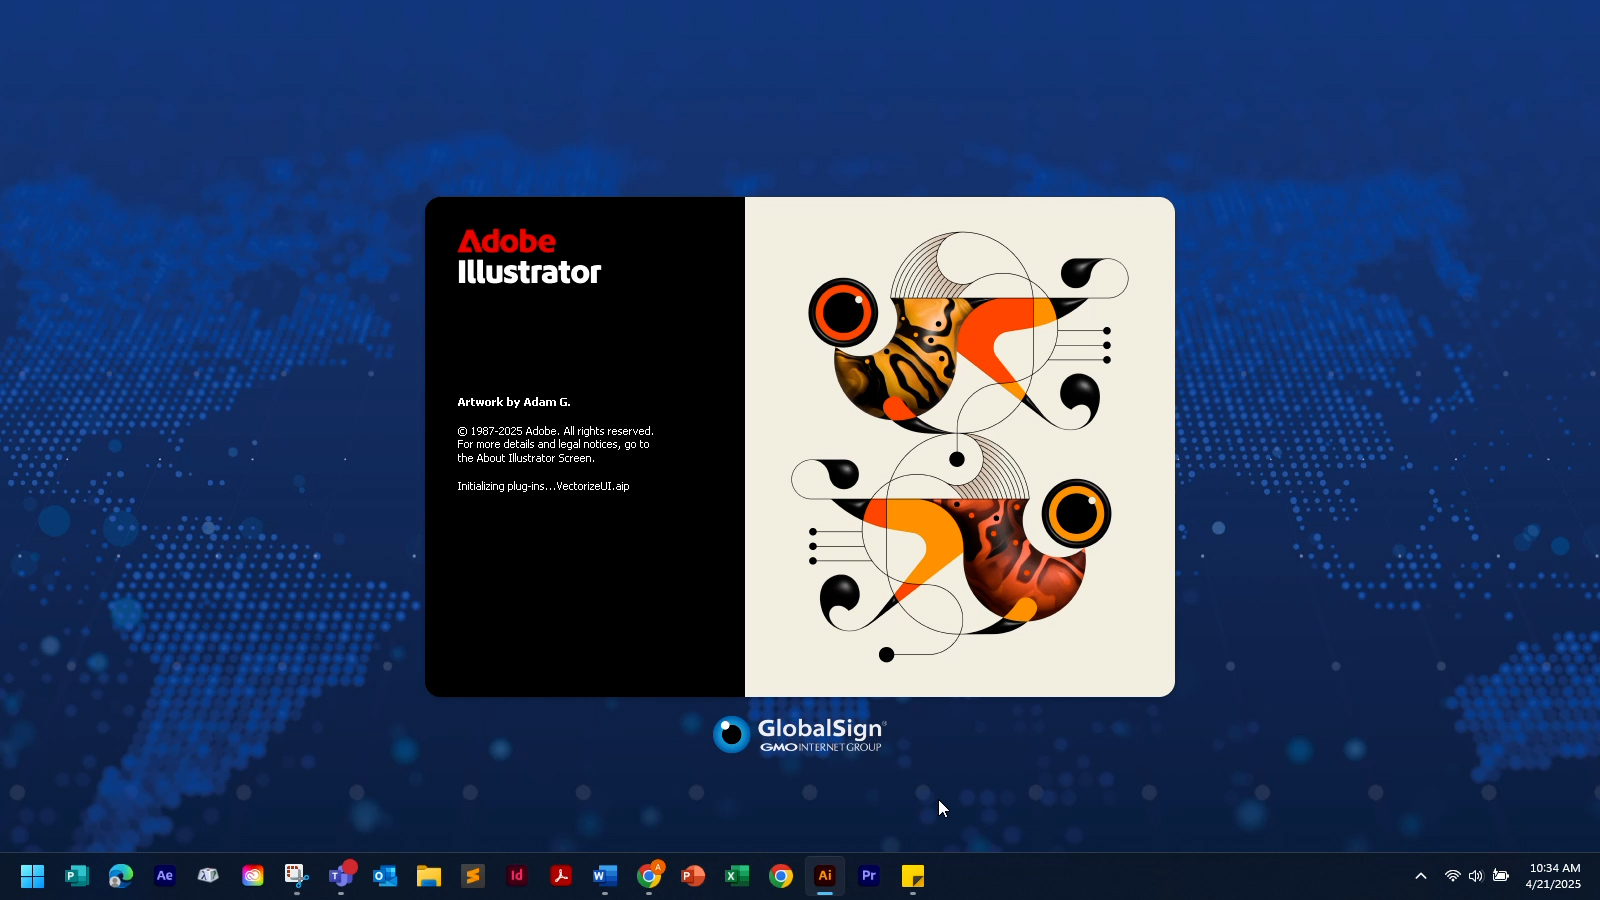This screenshot has width=1600, height=900.
Task: Launch Excel from the taskbar
Action: point(736,876)
